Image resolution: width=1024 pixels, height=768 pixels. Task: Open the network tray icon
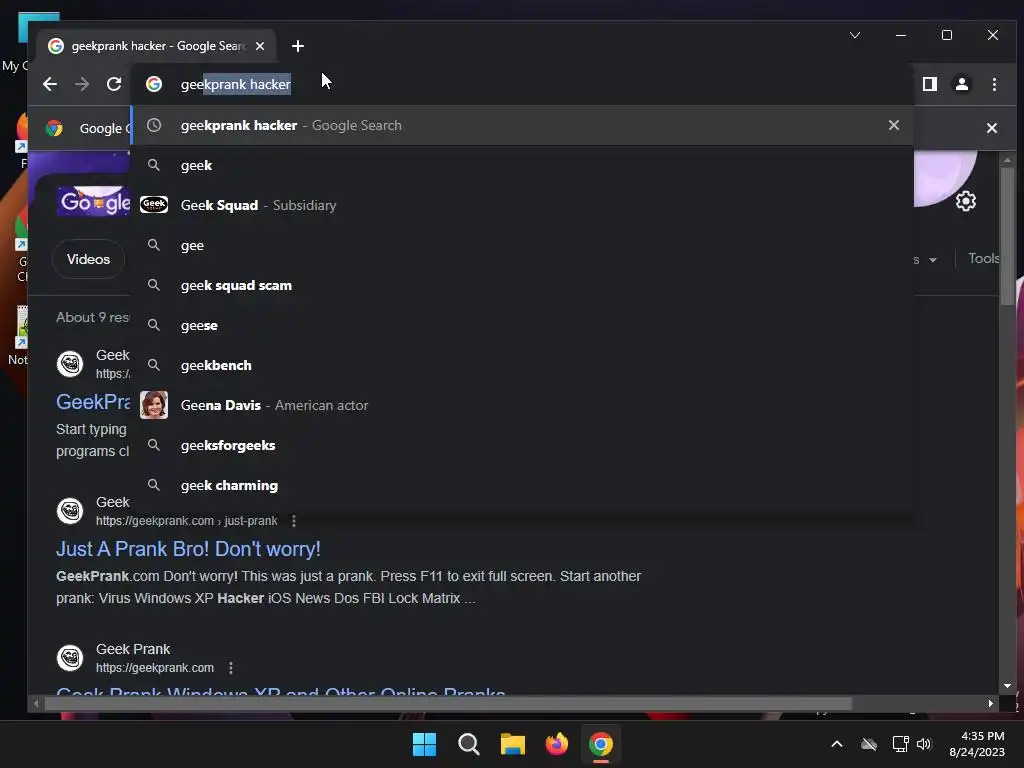coord(901,744)
